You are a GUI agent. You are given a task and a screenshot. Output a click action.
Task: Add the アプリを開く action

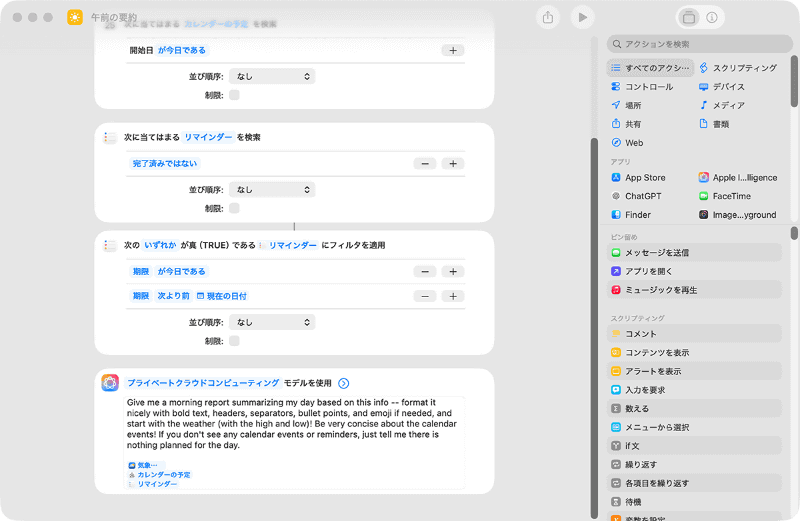(694, 271)
